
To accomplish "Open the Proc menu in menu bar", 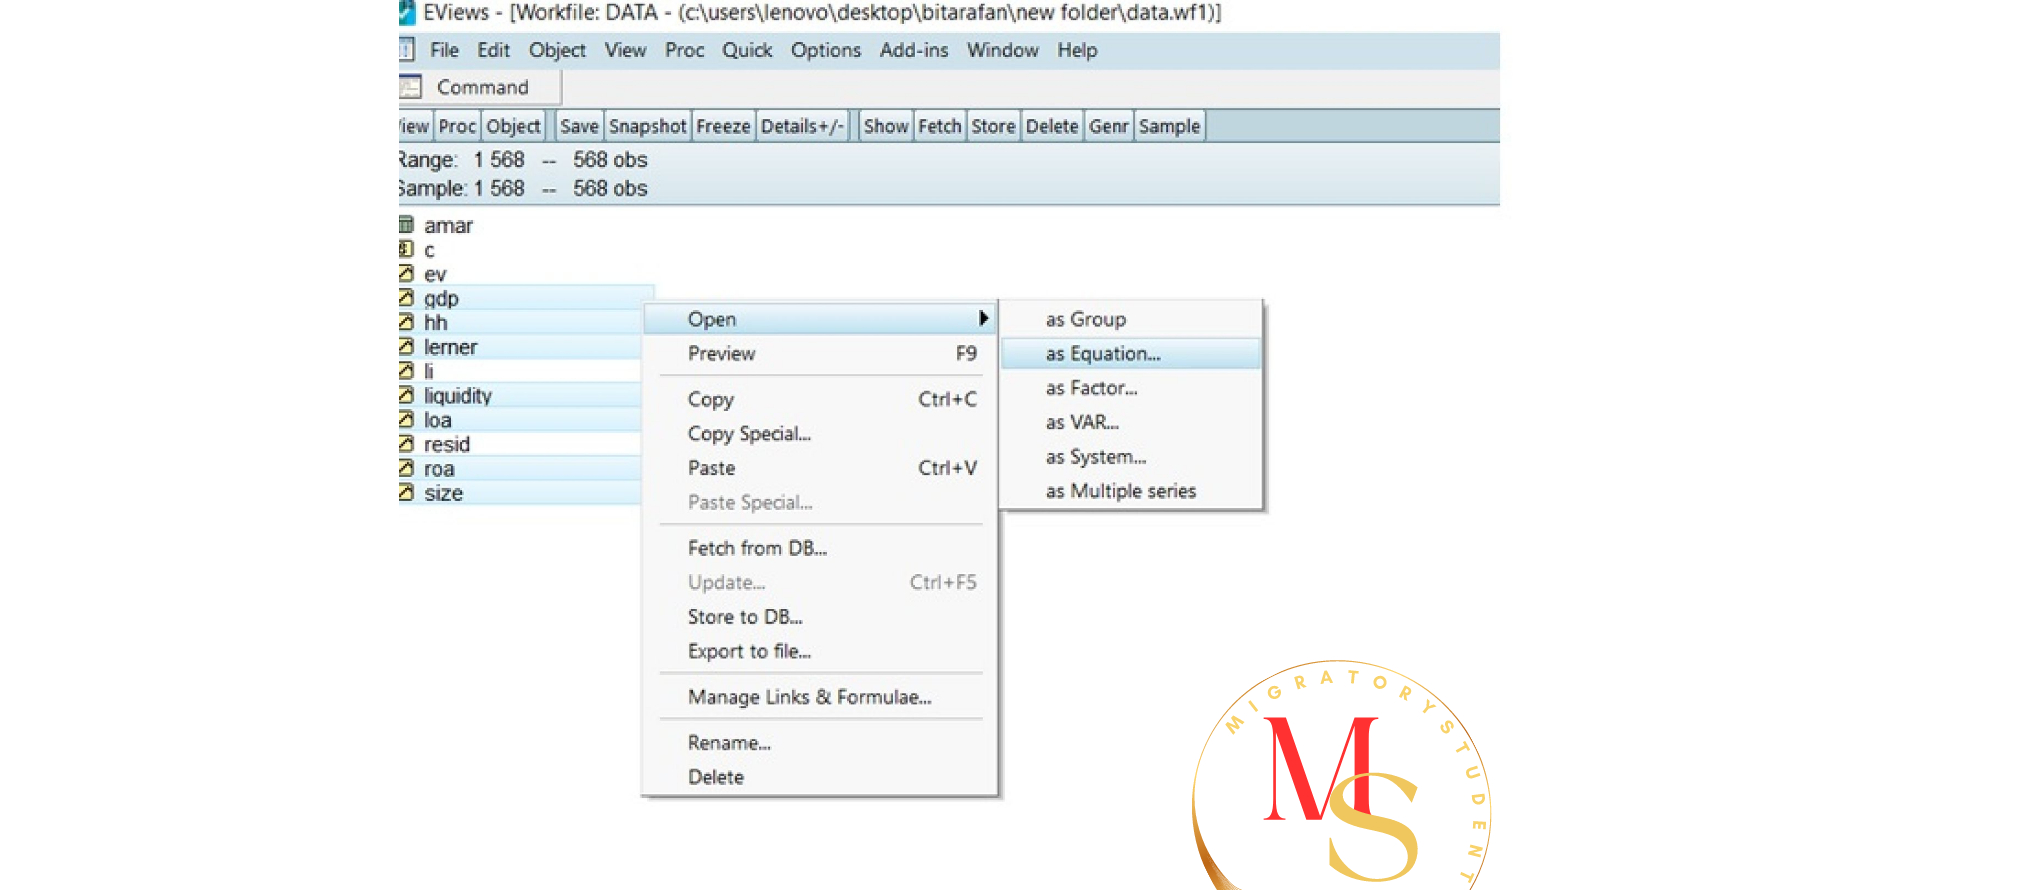I will [x=684, y=50].
